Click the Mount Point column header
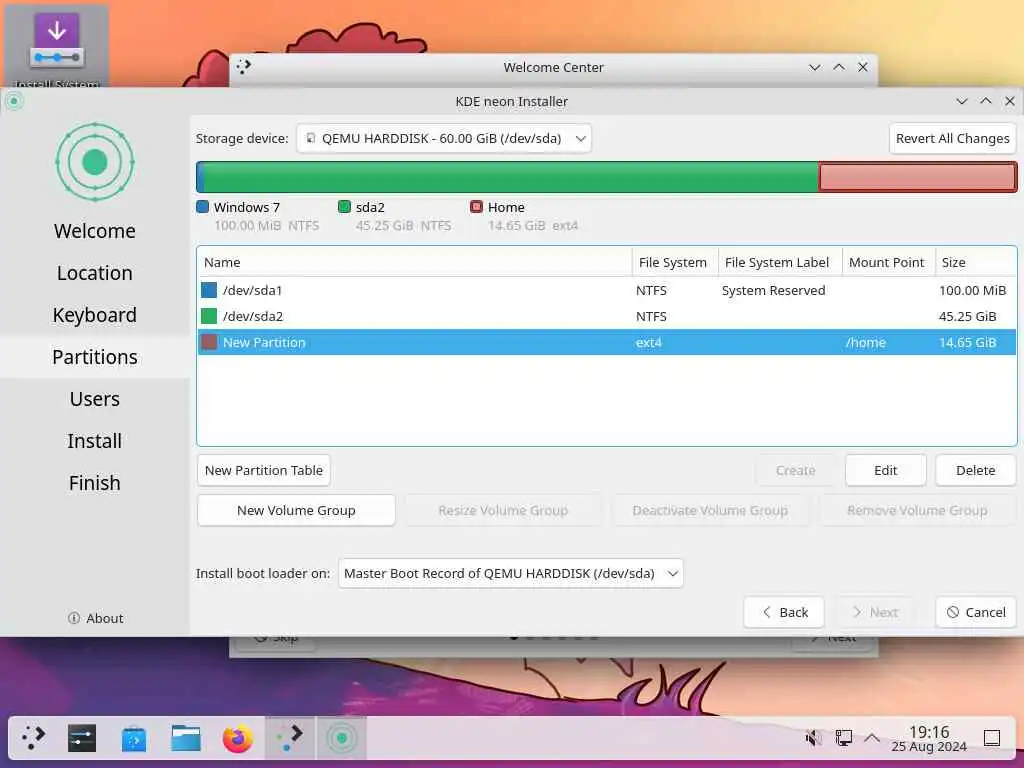The height and width of the screenshot is (768, 1024). pyautogui.click(x=889, y=262)
